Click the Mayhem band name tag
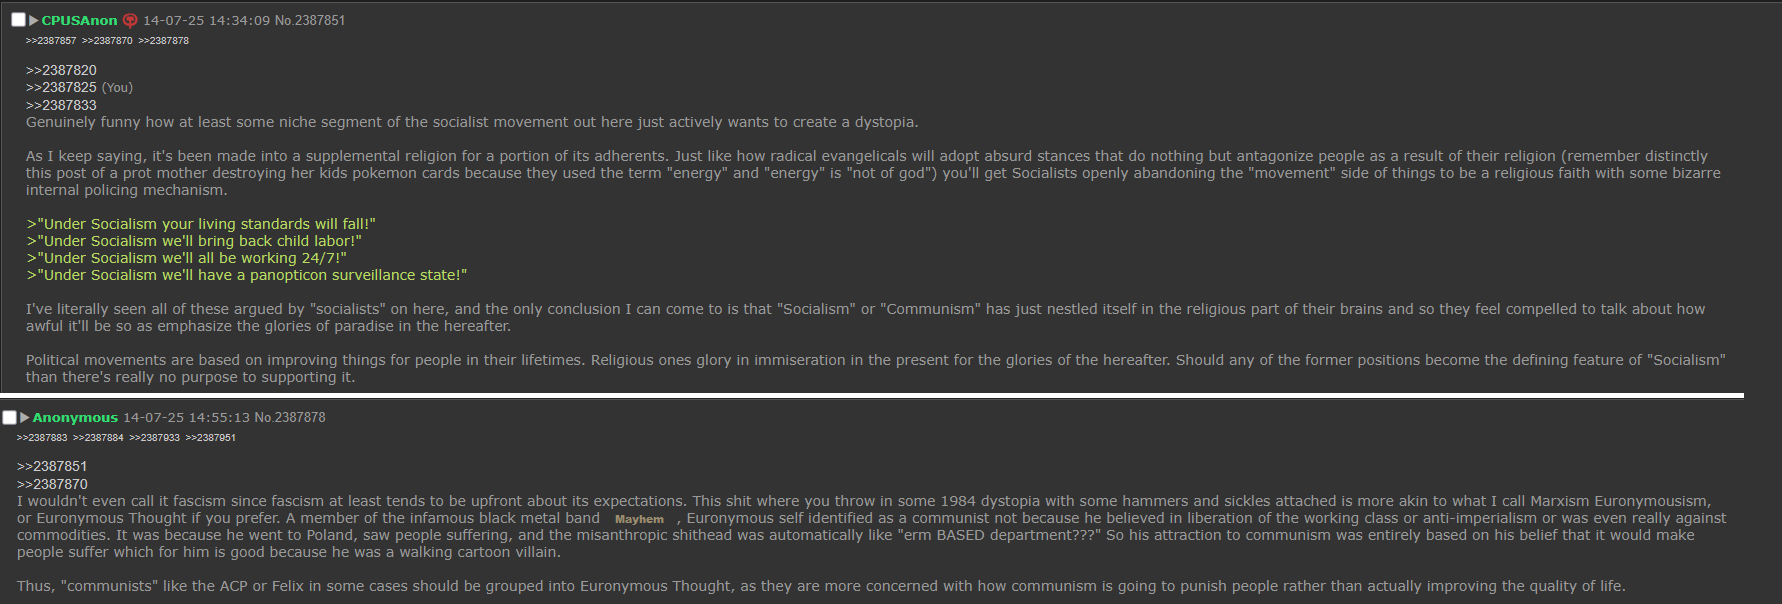This screenshot has height=604, width=1782. 639,519
